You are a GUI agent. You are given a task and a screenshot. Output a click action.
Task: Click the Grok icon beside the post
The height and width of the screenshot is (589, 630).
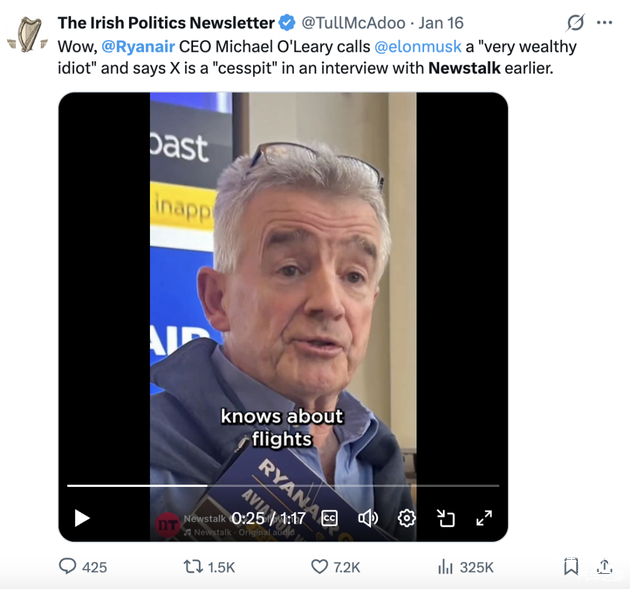pyautogui.click(x=575, y=22)
